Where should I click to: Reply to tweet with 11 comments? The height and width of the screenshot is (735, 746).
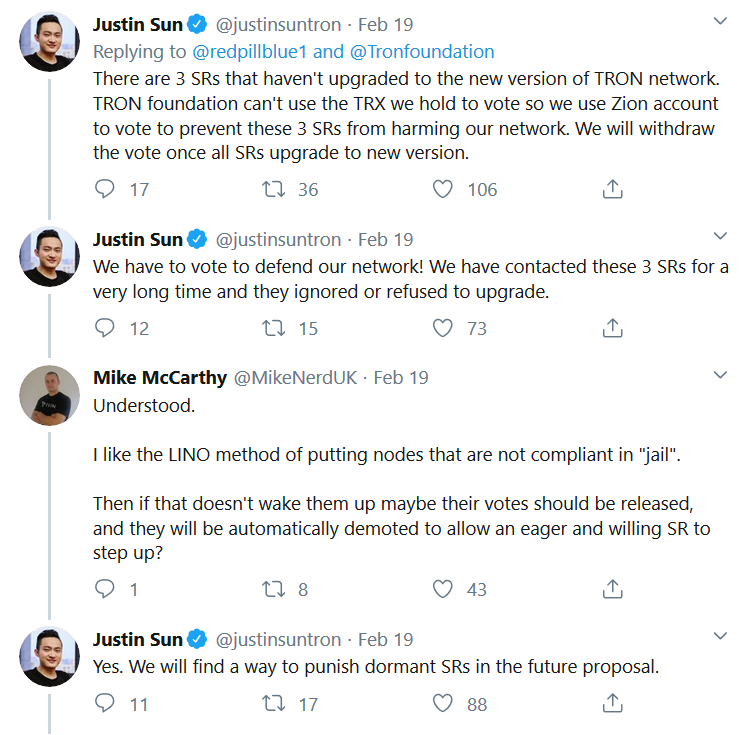pos(105,703)
